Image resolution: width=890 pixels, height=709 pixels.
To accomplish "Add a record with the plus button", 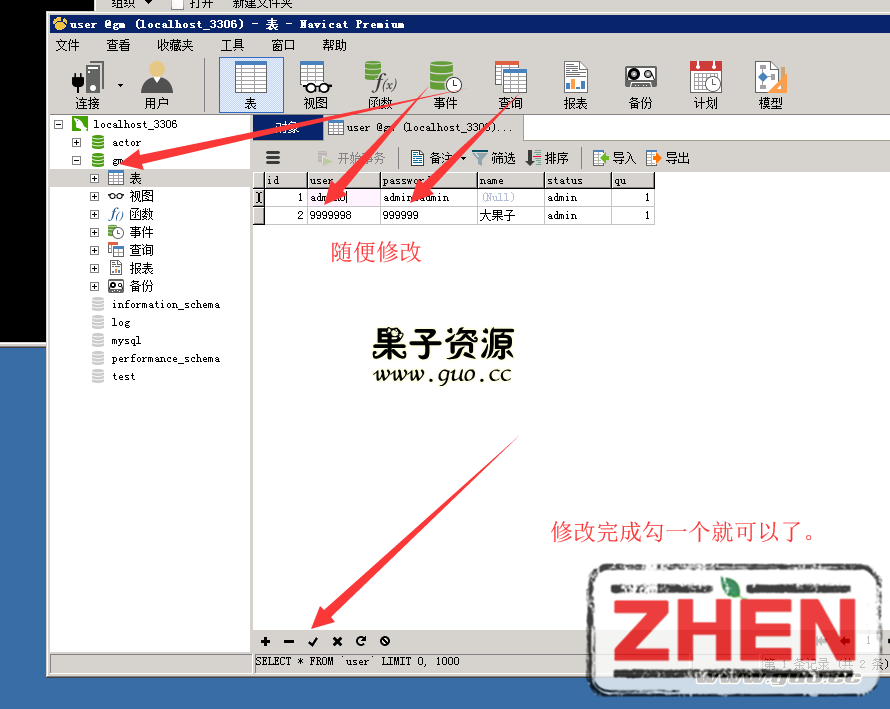I will [x=265, y=641].
